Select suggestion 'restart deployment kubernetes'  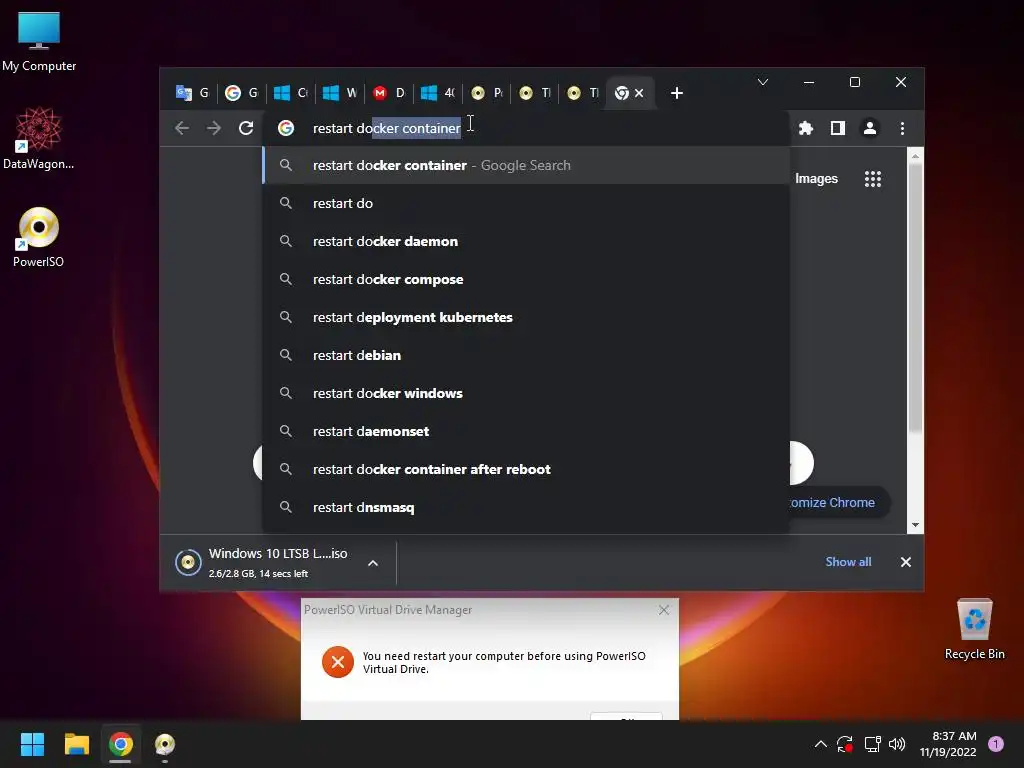[x=526, y=317]
